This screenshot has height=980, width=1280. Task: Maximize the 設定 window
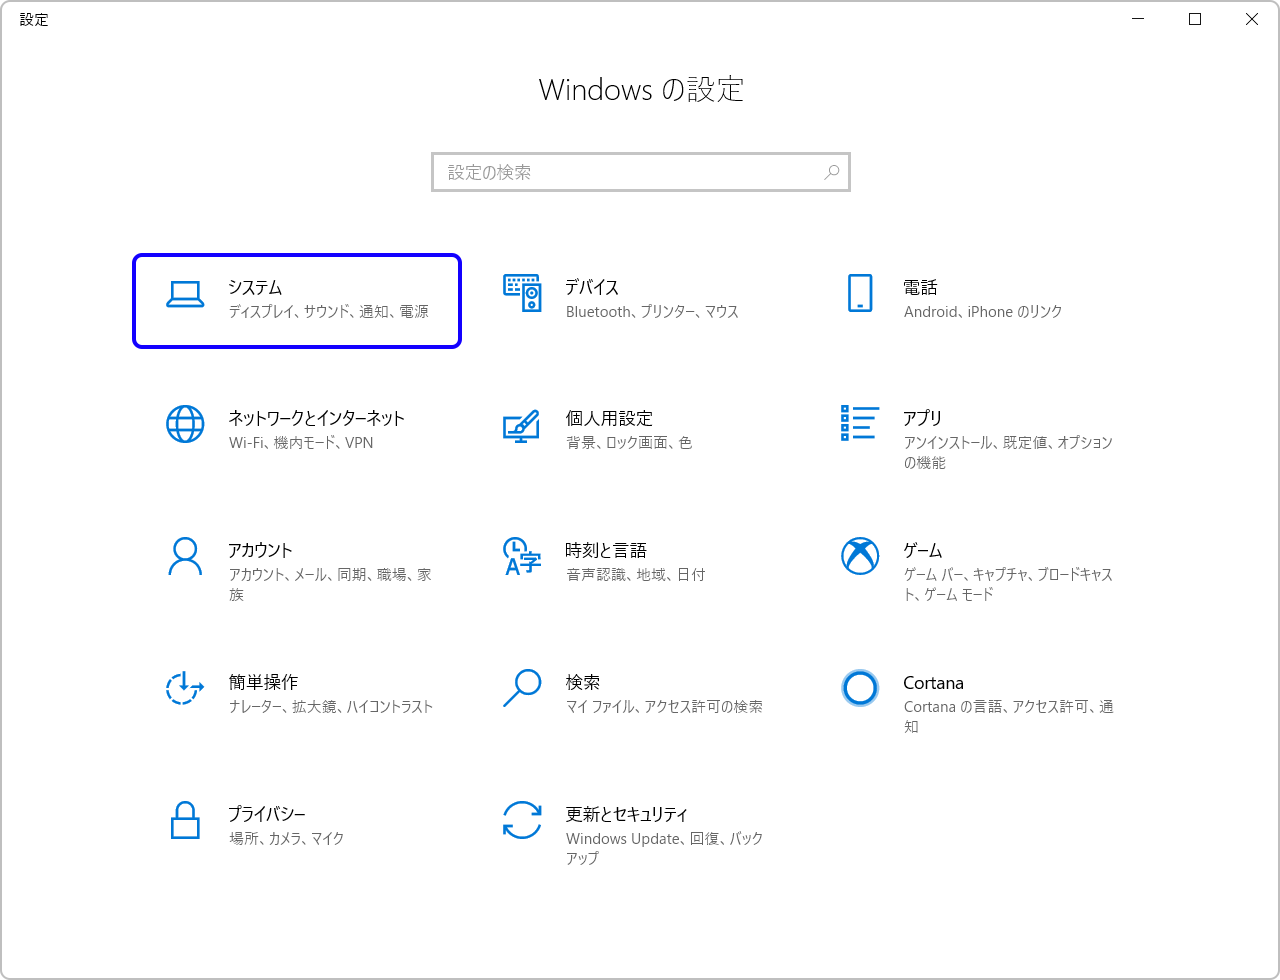1195,19
